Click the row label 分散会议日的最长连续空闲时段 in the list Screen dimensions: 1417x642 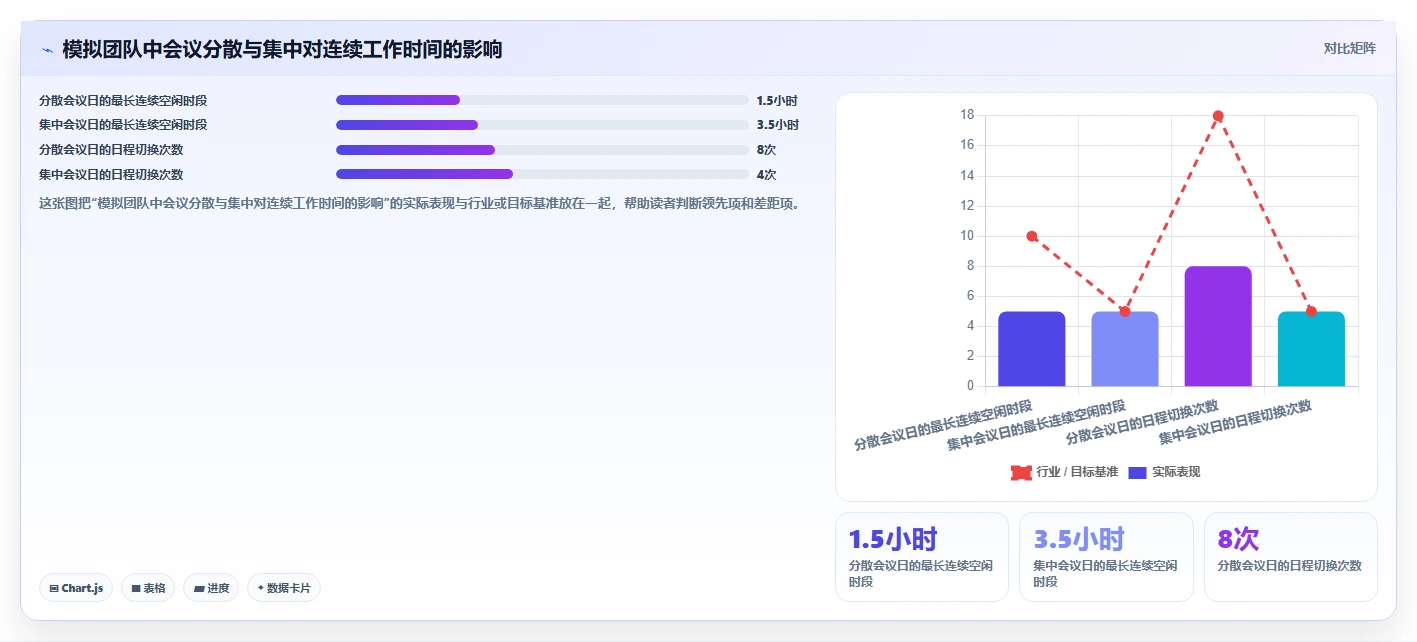click(x=123, y=100)
